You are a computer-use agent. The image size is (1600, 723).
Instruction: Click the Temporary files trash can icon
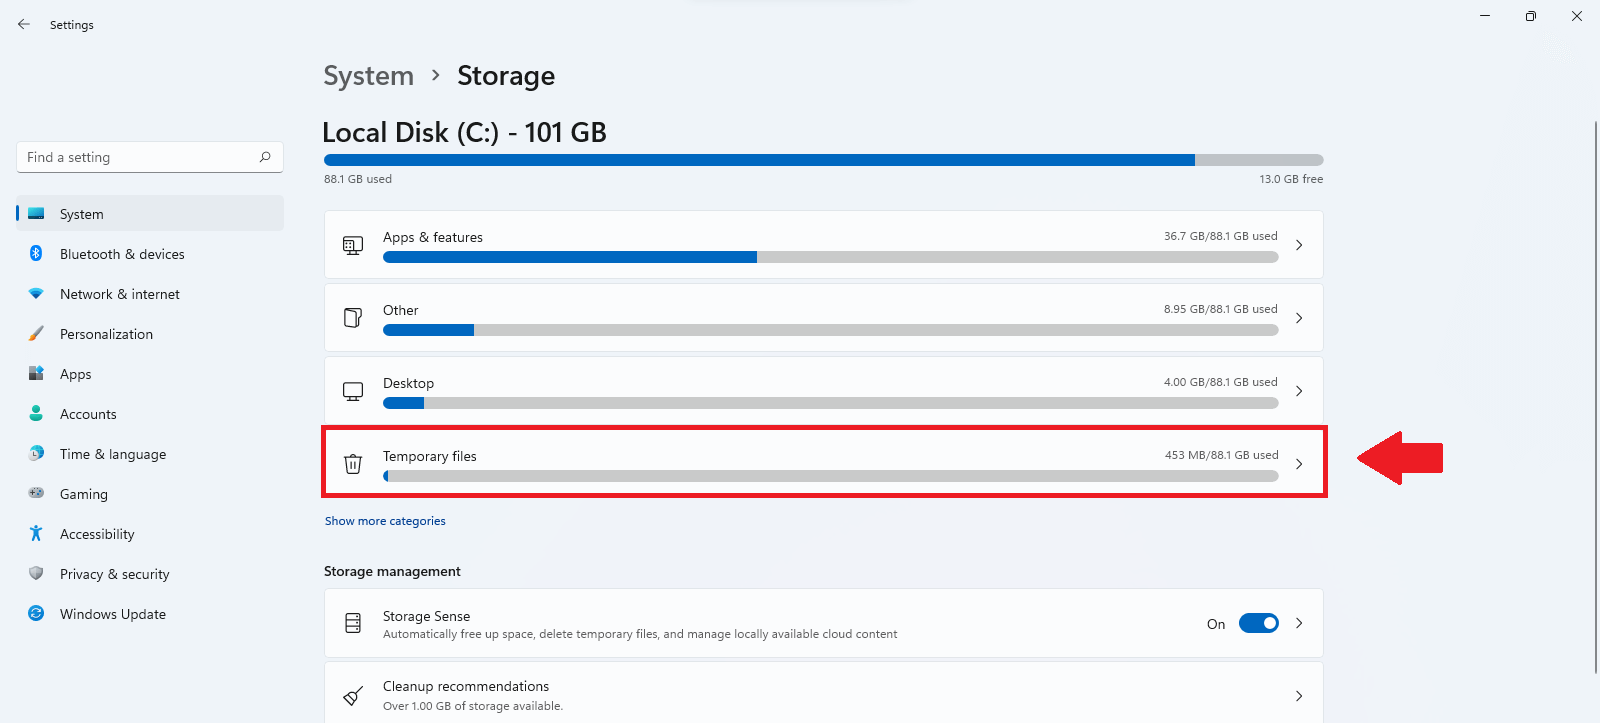click(x=353, y=464)
